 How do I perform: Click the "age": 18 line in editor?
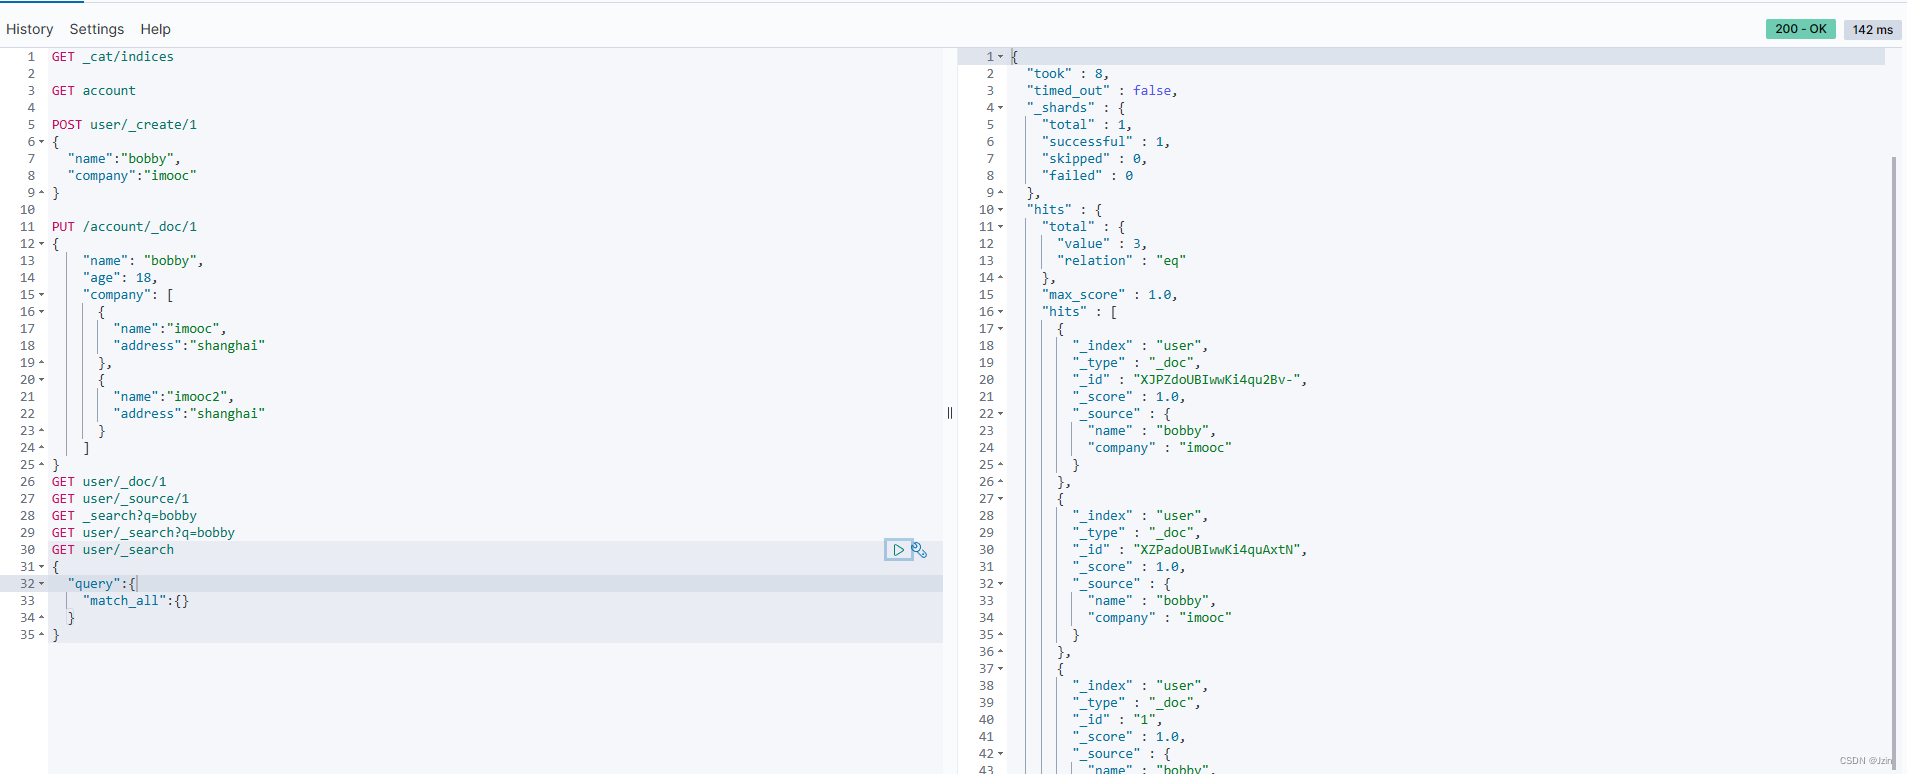click(x=121, y=278)
